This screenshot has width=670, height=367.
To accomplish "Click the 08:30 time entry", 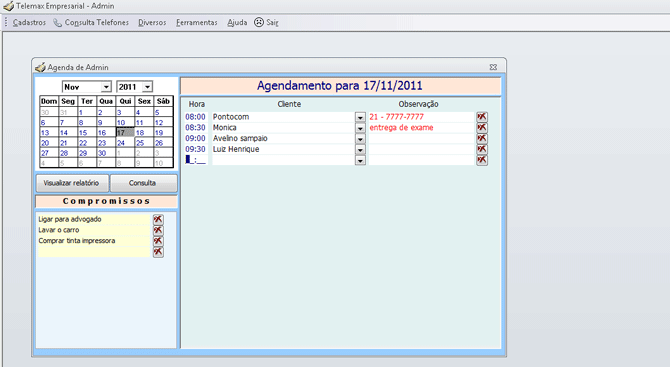I will [x=195, y=127].
